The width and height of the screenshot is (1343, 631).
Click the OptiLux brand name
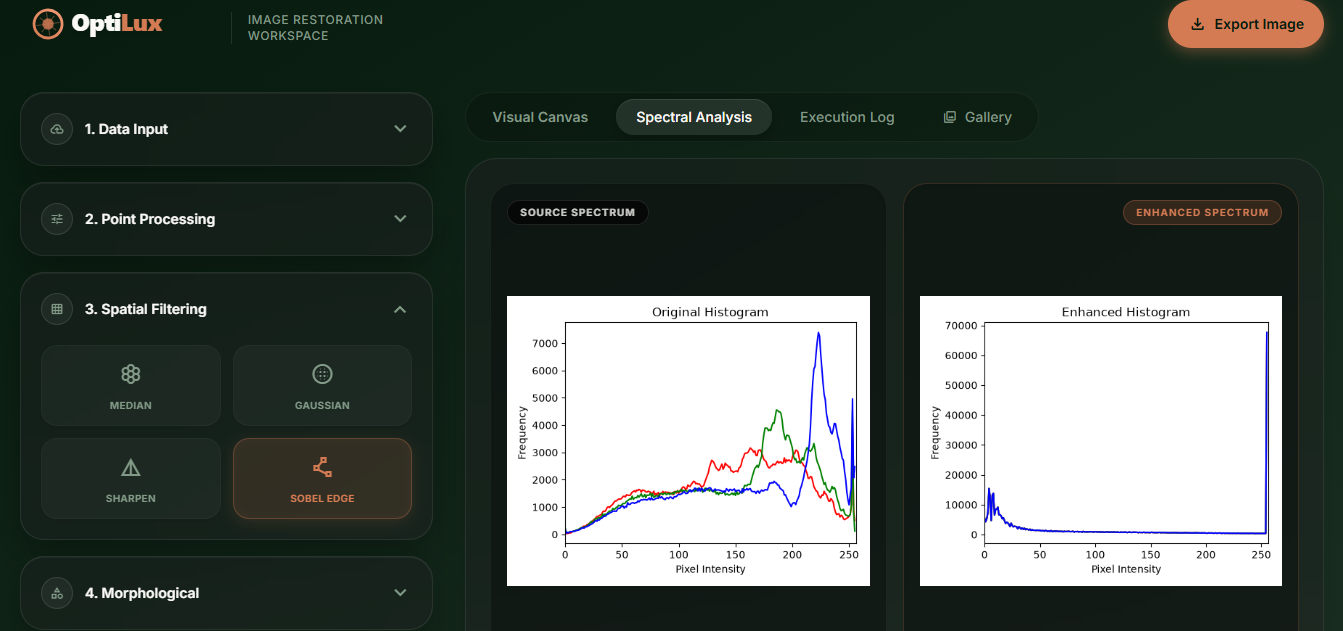[116, 24]
